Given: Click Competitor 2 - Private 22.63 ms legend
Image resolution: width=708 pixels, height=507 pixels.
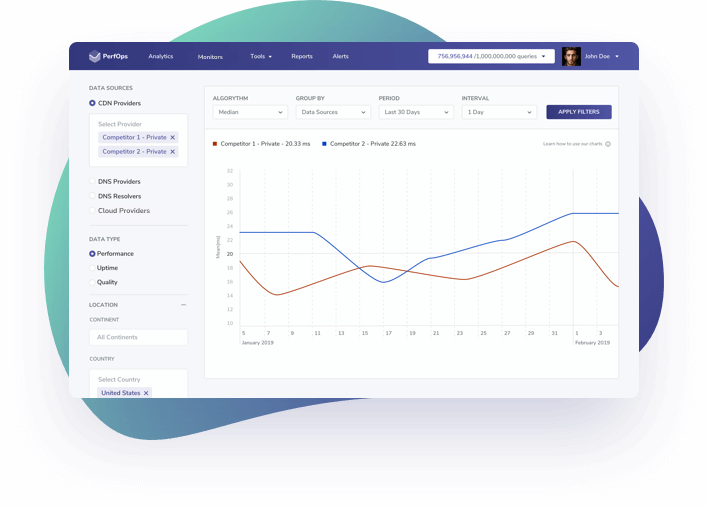Looking at the screenshot, I should [x=369, y=144].
